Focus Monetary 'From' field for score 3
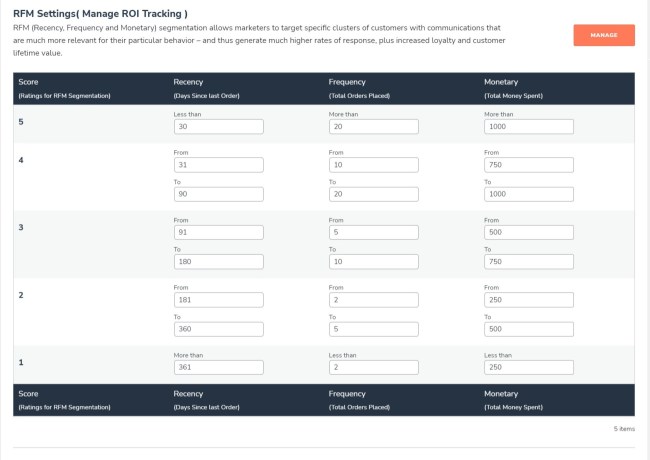This screenshot has width=650, height=460. point(528,232)
